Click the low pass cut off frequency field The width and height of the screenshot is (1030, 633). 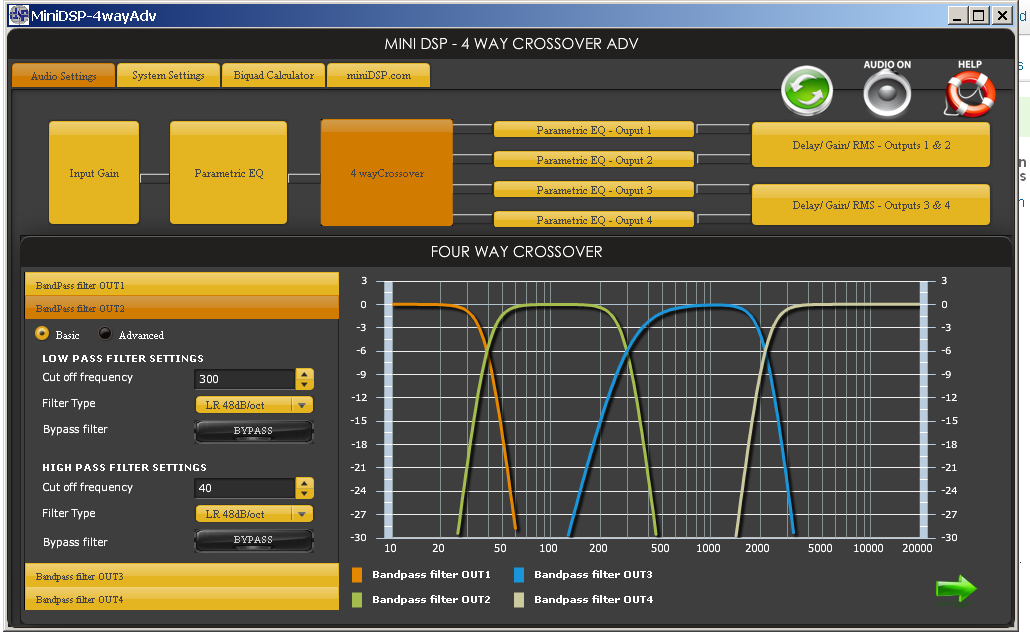245,379
